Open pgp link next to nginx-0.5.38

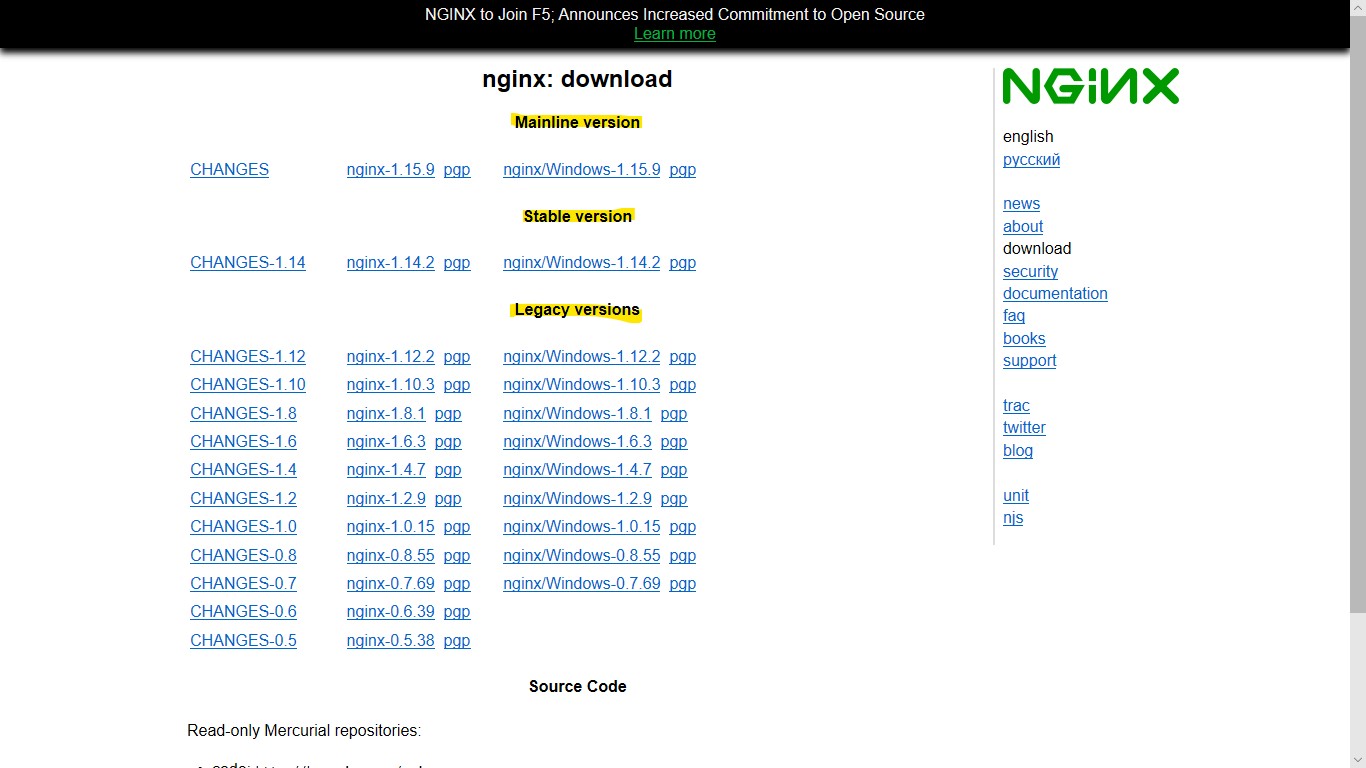point(457,641)
